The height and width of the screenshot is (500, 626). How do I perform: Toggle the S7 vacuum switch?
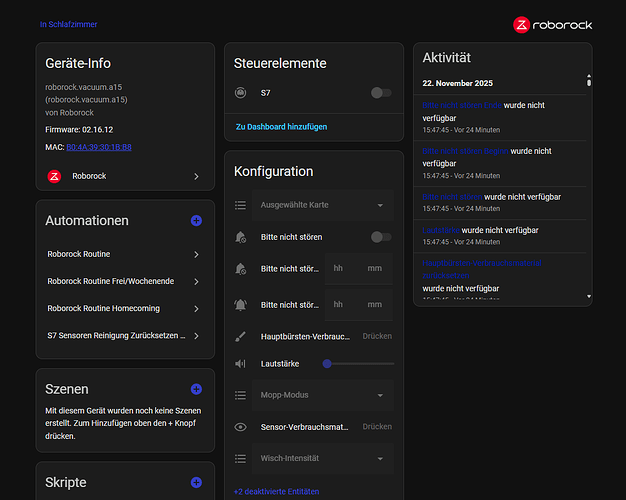pyautogui.click(x=380, y=93)
